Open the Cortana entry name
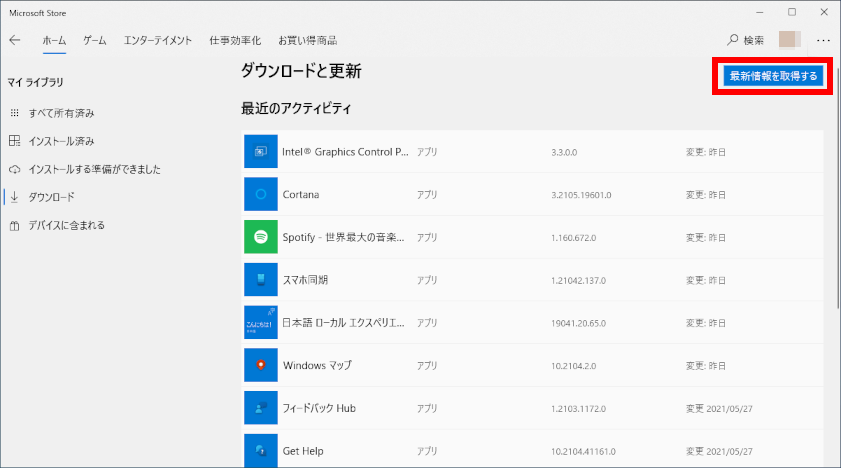 tap(301, 195)
